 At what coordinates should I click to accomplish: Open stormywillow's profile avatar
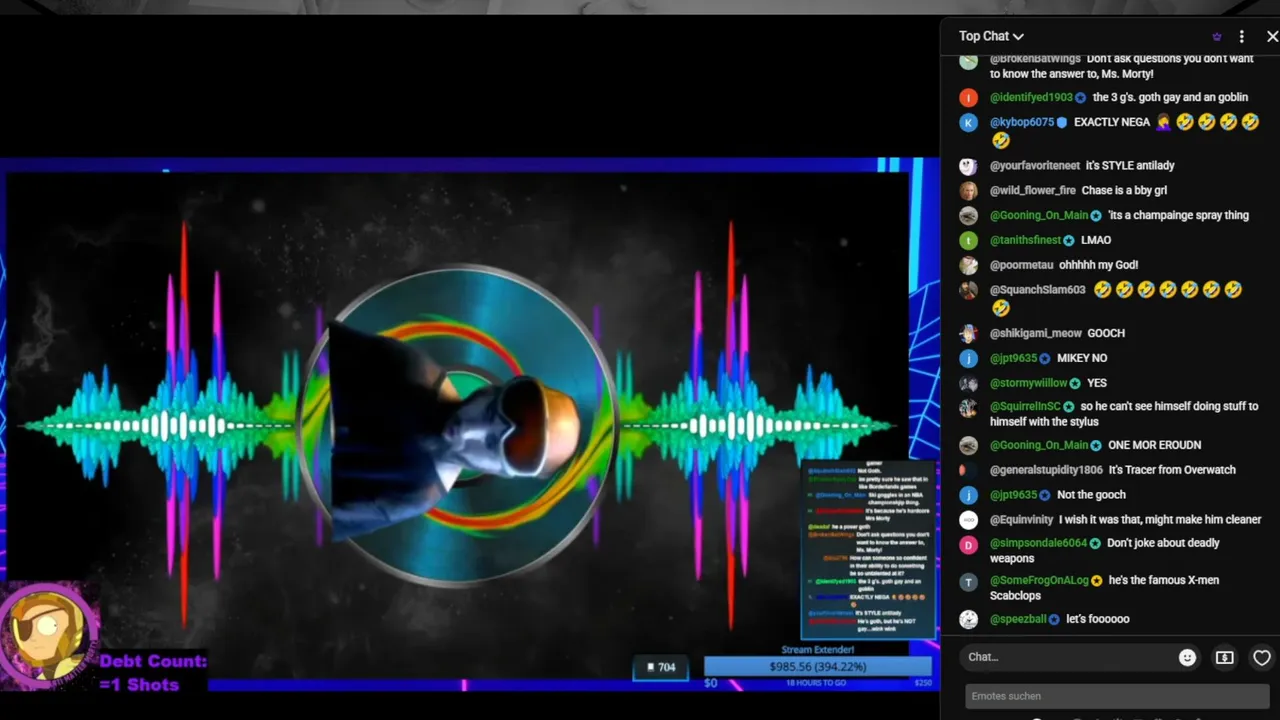[x=968, y=384]
